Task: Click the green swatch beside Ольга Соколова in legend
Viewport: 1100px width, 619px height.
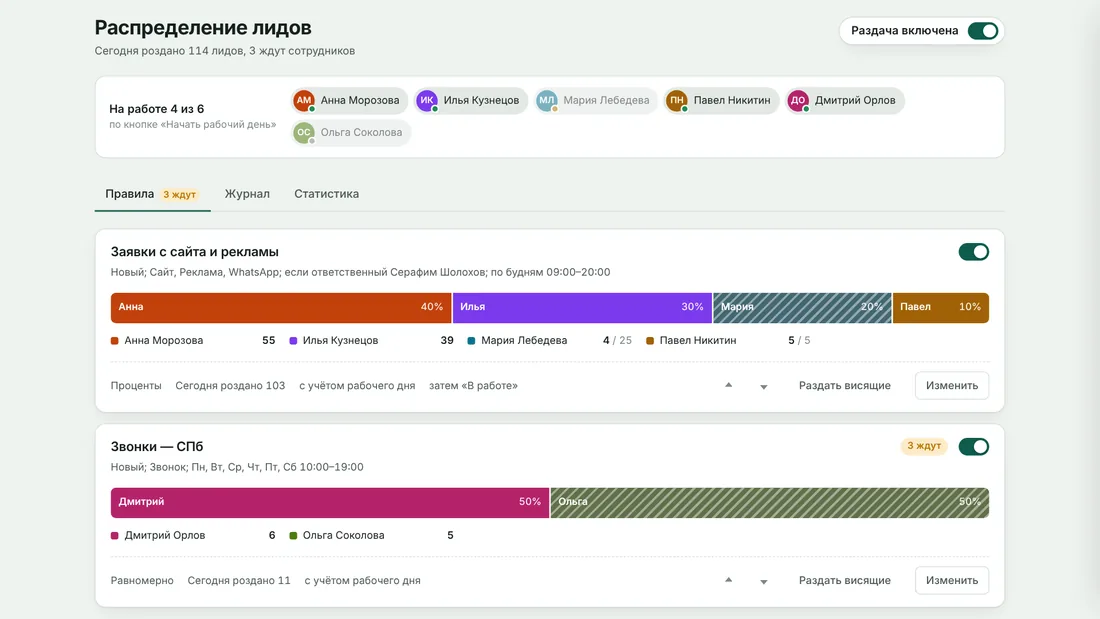Action: point(293,535)
